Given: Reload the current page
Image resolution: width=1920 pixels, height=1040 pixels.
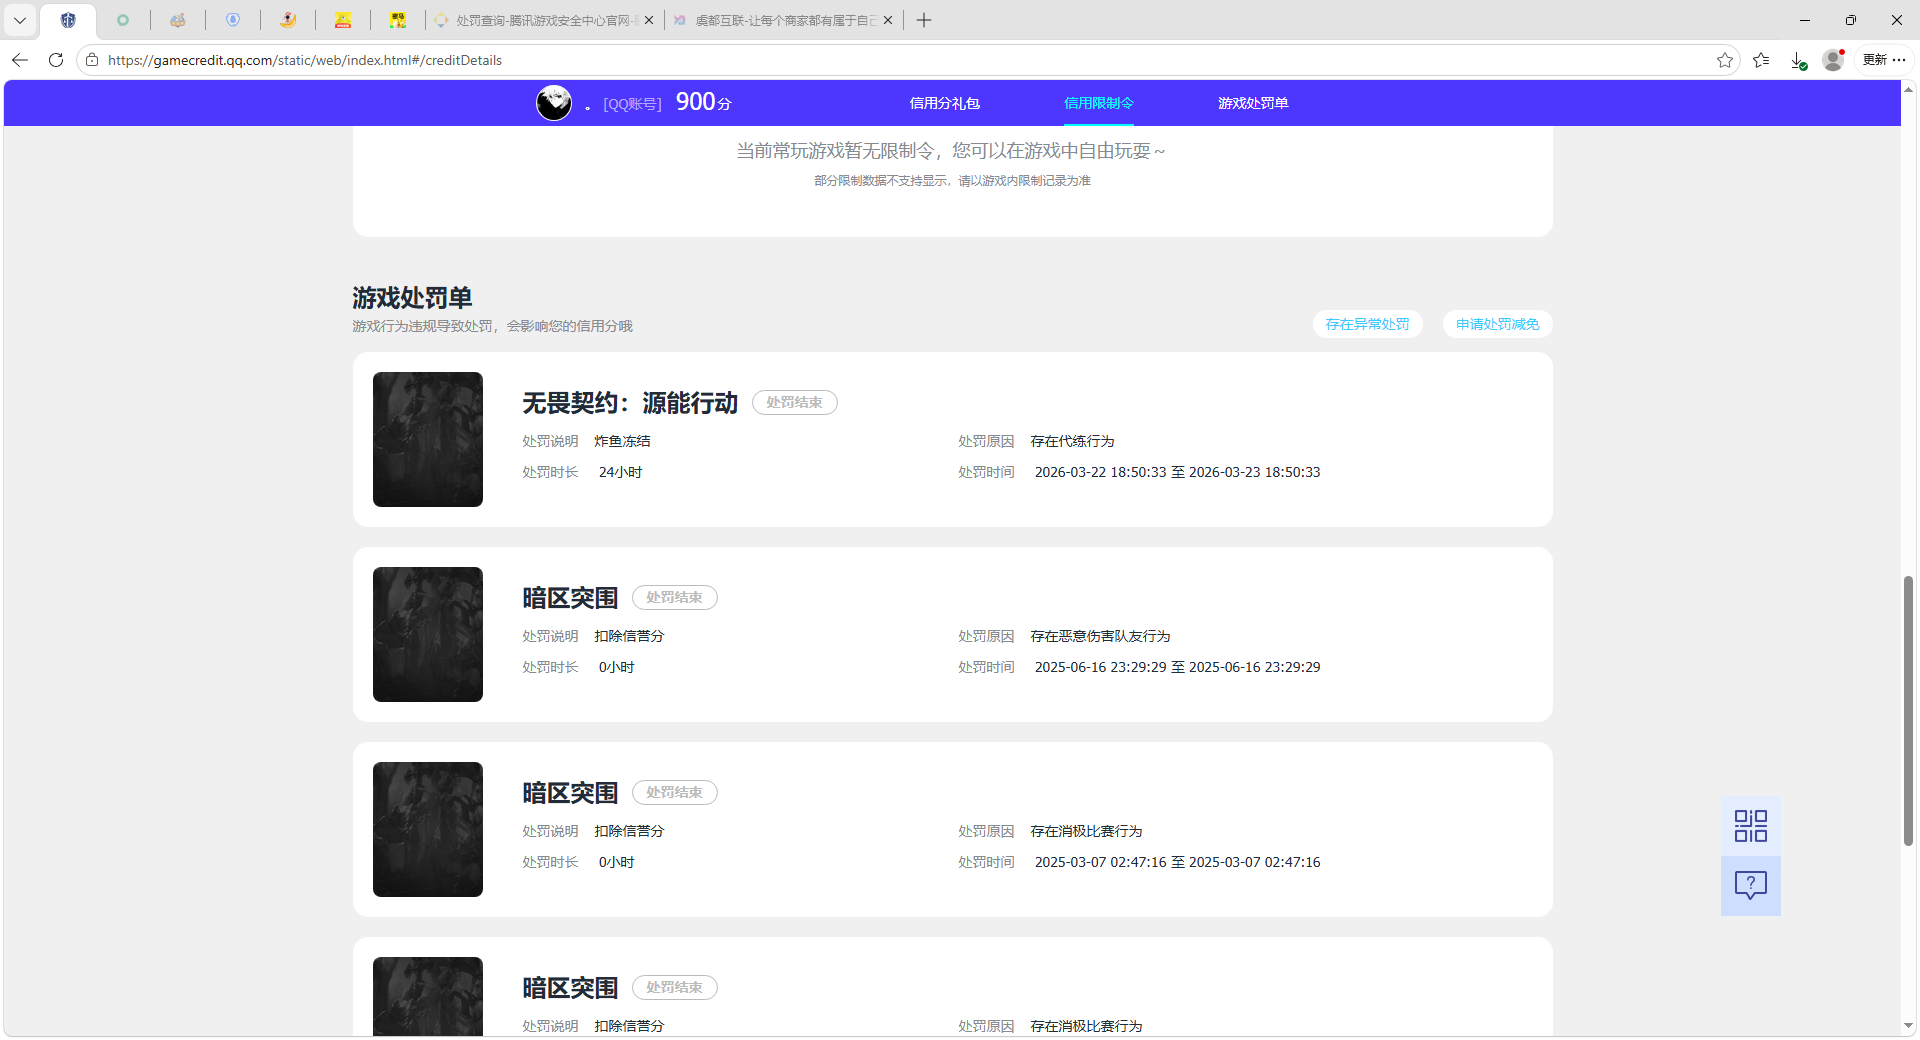Looking at the screenshot, I should pyautogui.click(x=56, y=60).
